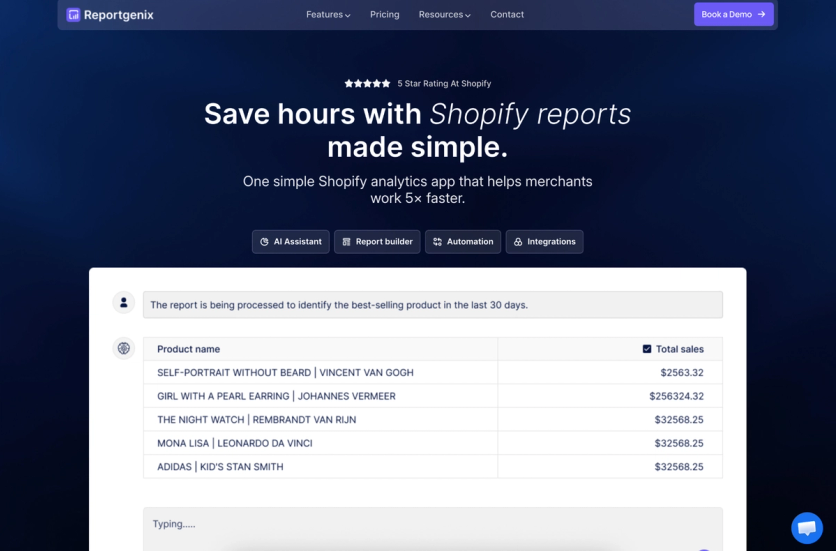The height and width of the screenshot is (551, 836).
Task: Select the Adidas Kid's Stan Smith row
Action: [x=432, y=466]
